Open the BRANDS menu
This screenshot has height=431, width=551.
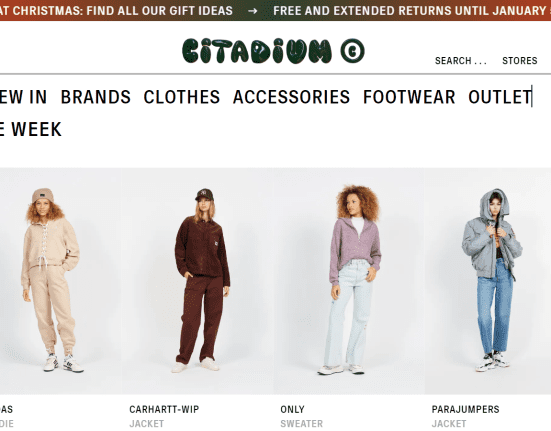pos(96,97)
